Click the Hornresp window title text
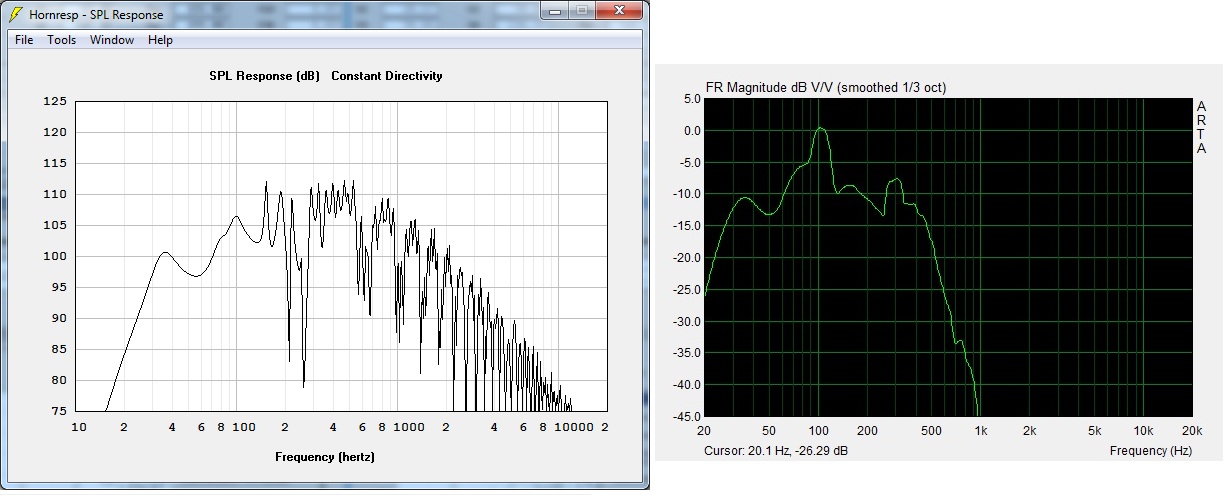1232x495 pixels. (96, 15)
